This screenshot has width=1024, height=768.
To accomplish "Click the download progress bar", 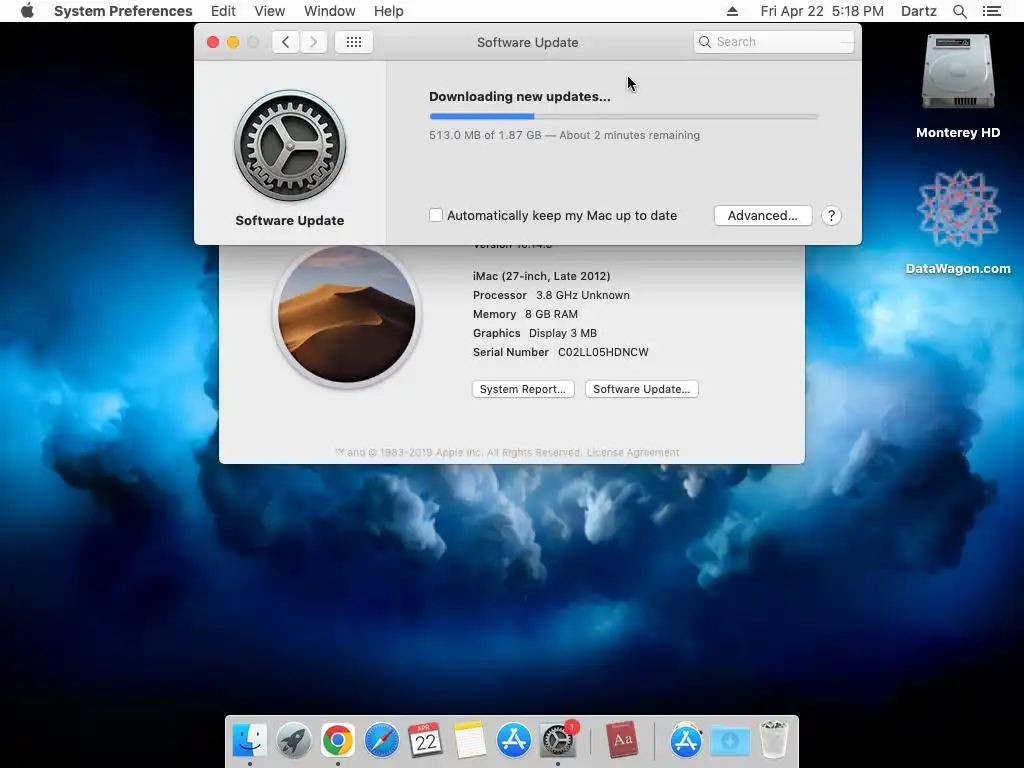I will (624, 116).
